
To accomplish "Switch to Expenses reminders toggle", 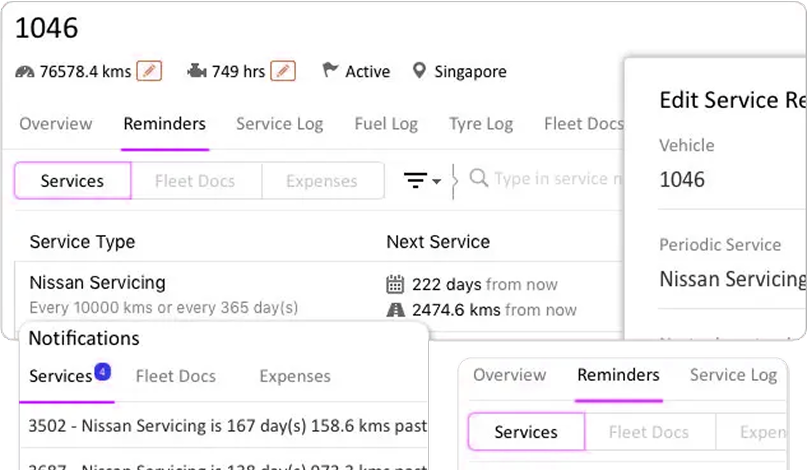I will 321,181.
